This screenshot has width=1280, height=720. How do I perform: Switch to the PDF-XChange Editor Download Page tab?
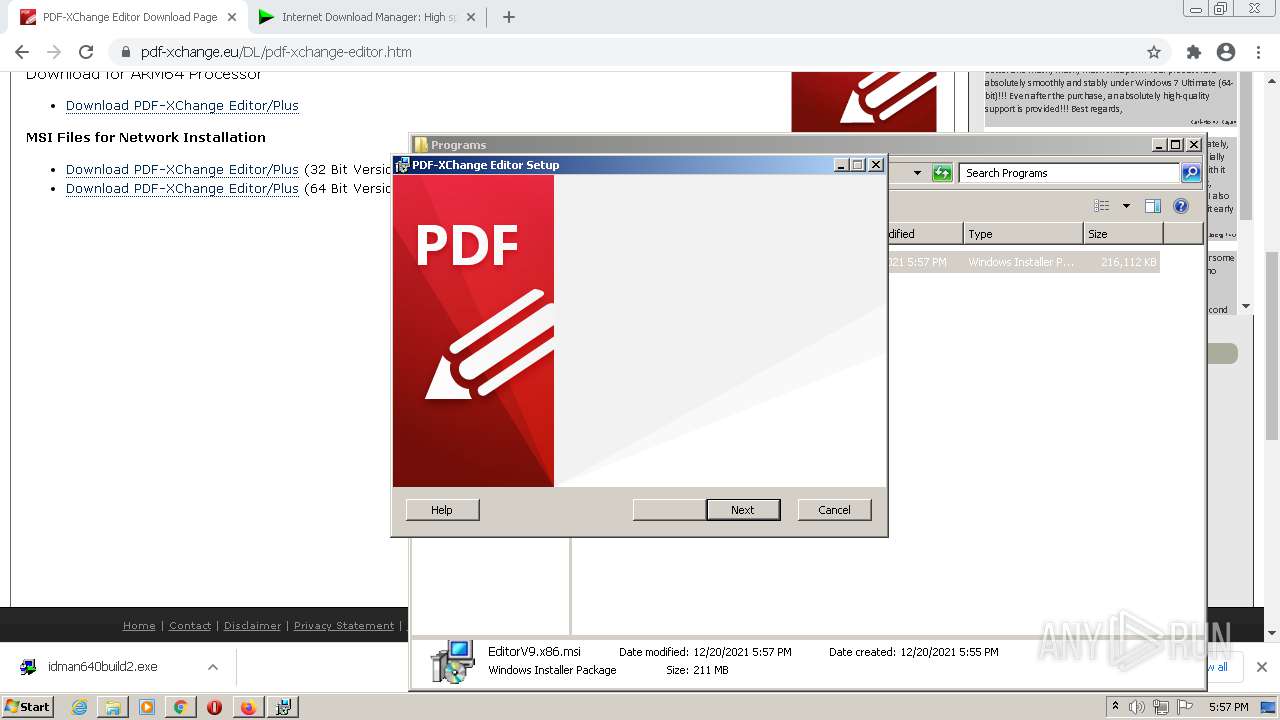click(x=129, y=17)
